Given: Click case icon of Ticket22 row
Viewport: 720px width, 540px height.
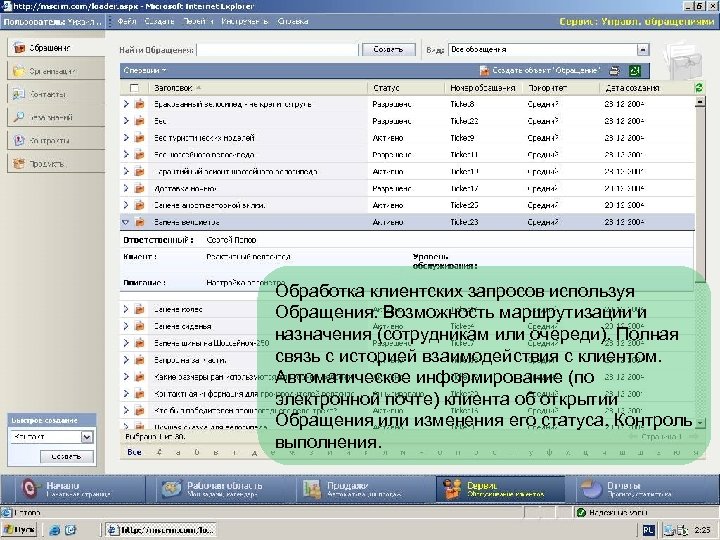Looking at the screenshot, I should coord(140,121).
